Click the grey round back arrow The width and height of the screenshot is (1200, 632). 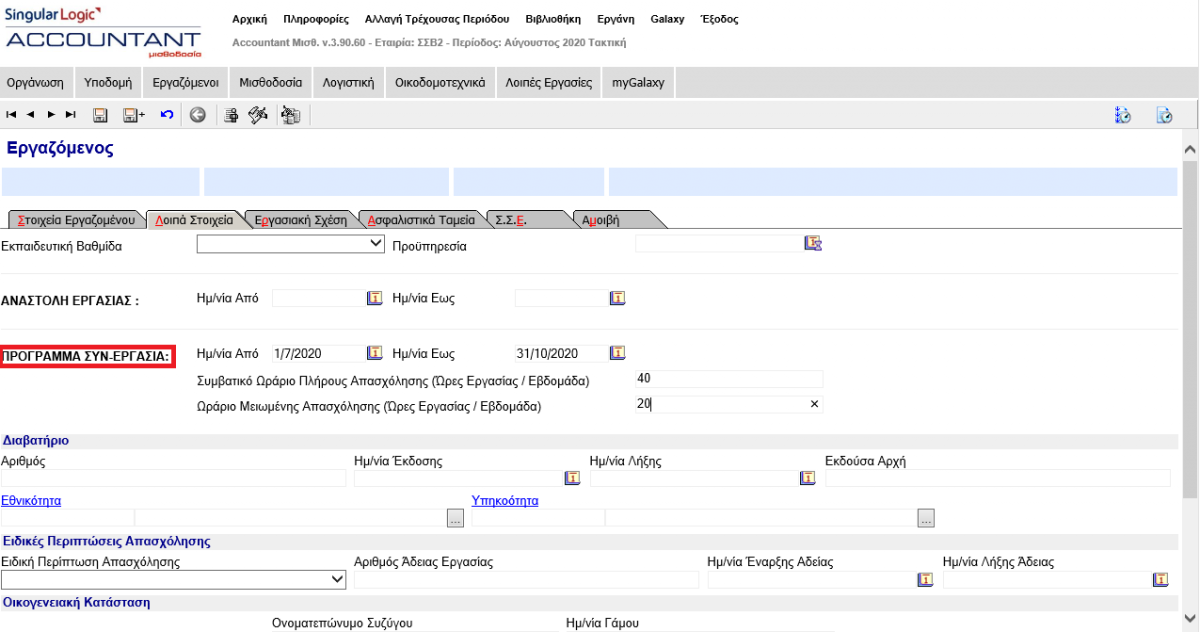click(198, 115)
